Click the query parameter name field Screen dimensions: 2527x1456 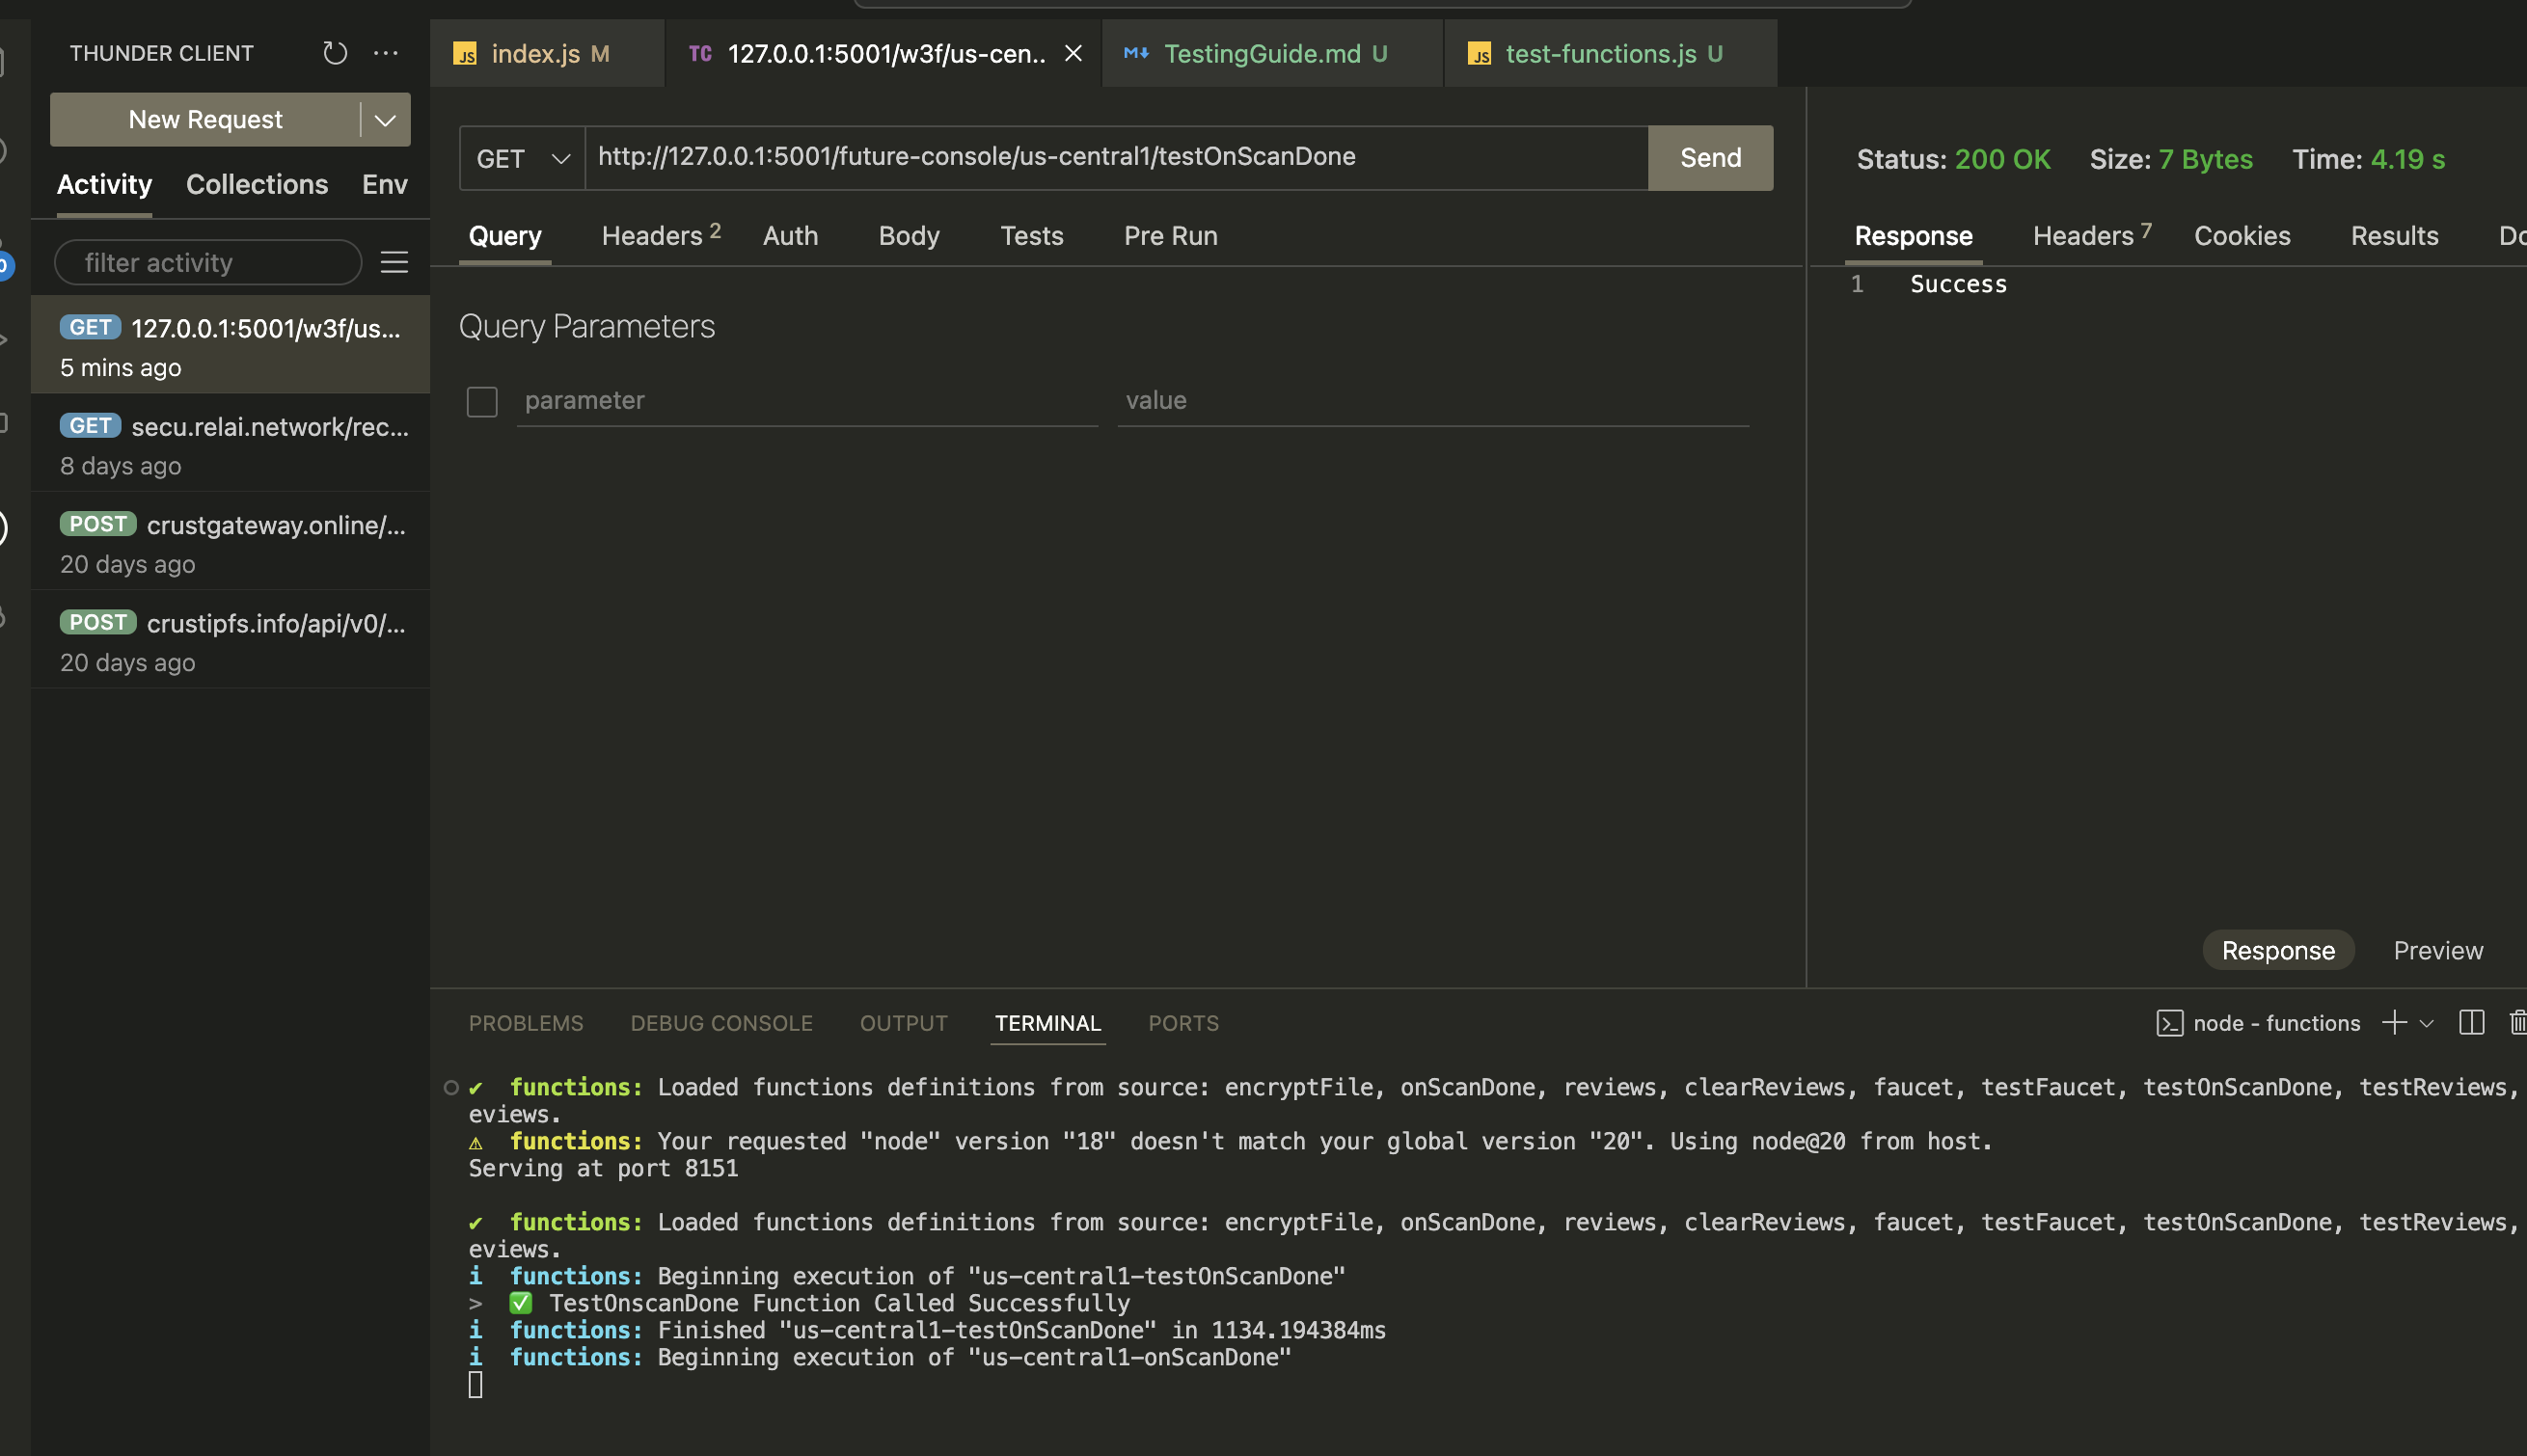pyautogui.click(x=807, y=400)
